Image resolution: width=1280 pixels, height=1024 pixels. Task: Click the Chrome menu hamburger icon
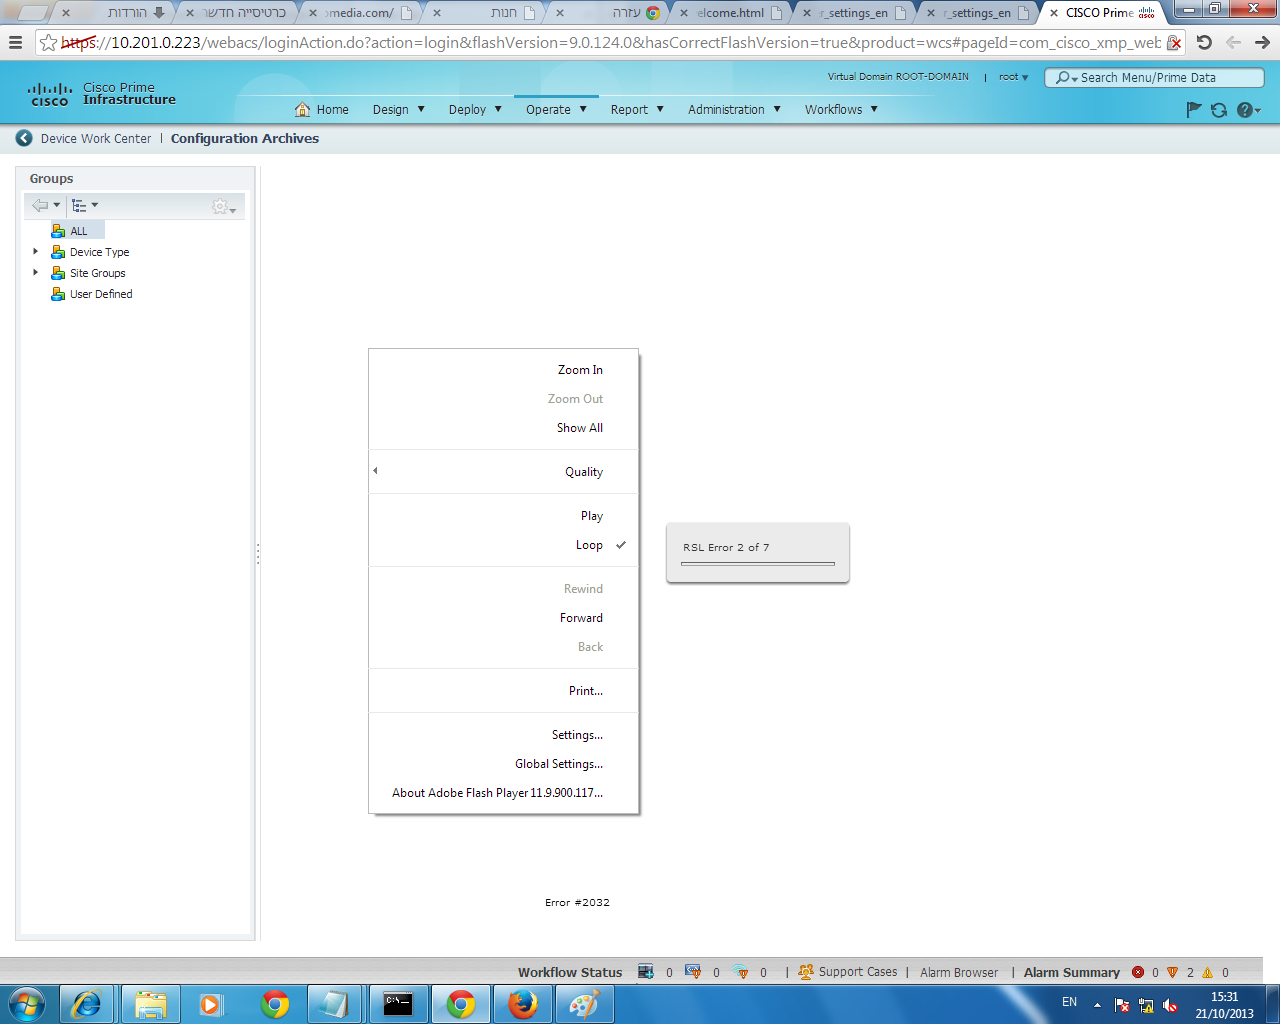(x=15, y=42)
